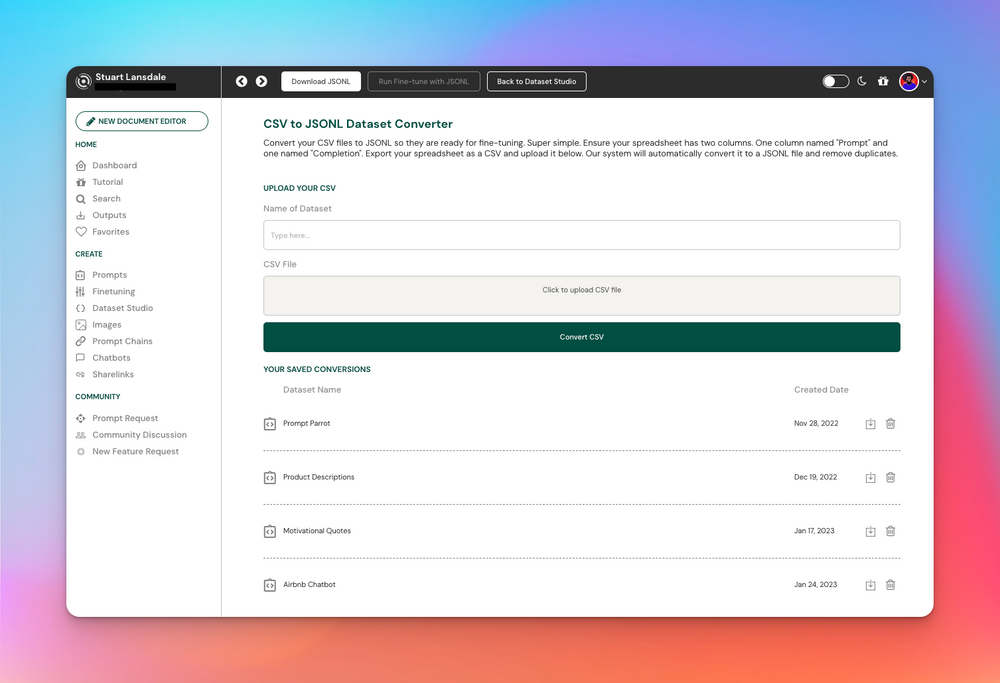Open the Tutorial sidebar item
Viewport: 1000px width, 683px height.
[99, 182]
